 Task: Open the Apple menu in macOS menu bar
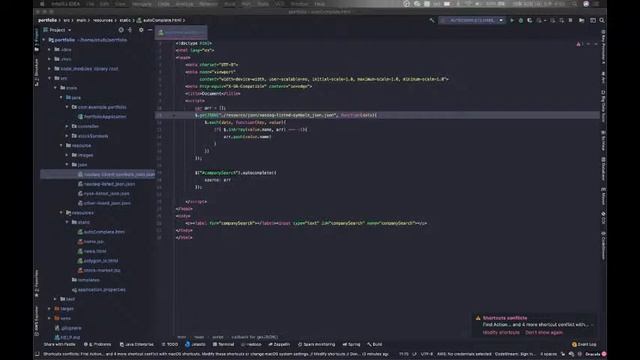coord(42,4)
